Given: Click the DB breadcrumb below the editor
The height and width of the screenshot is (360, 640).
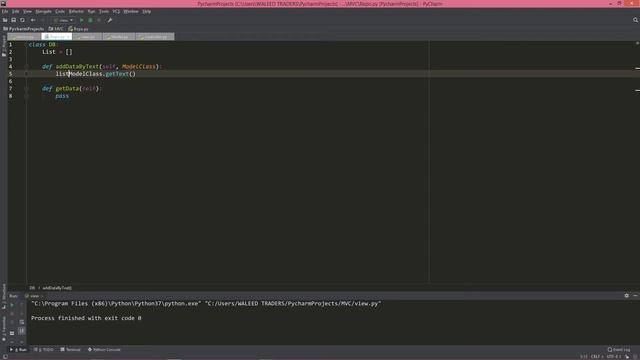Looking at the screenshot, I should (32, 288).
